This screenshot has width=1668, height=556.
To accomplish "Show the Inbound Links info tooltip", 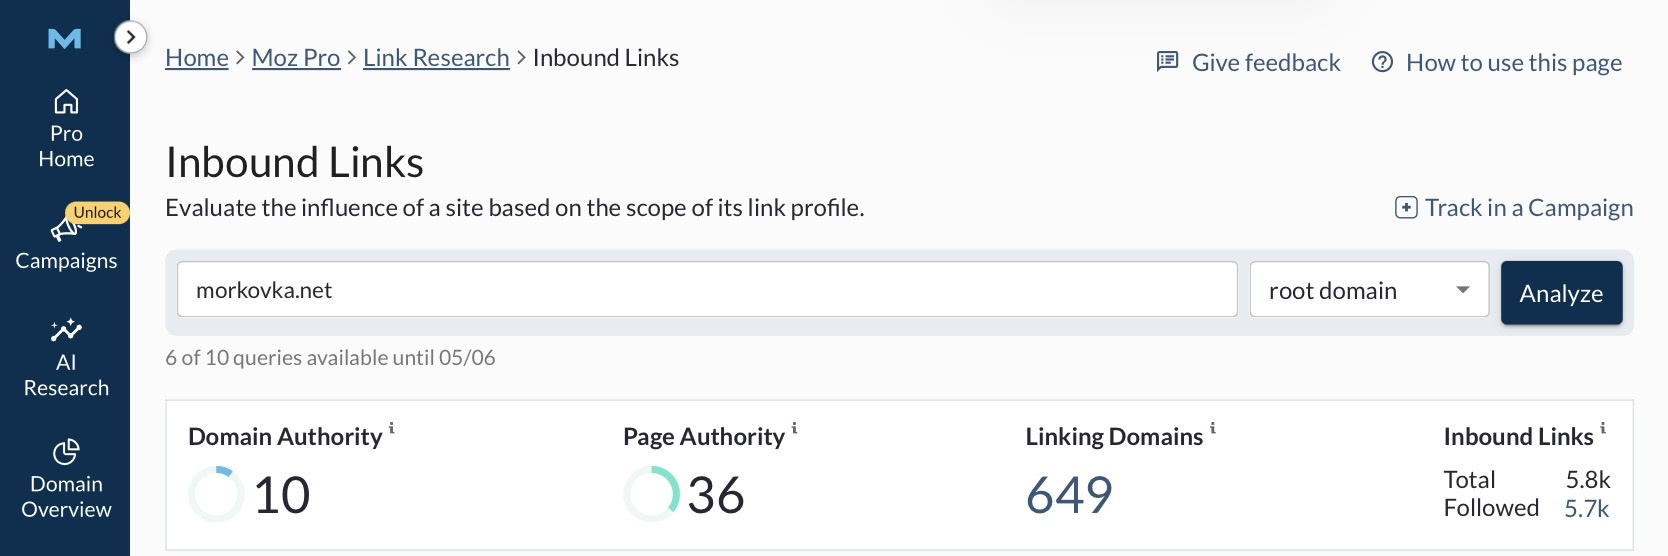I will 1603,428.
